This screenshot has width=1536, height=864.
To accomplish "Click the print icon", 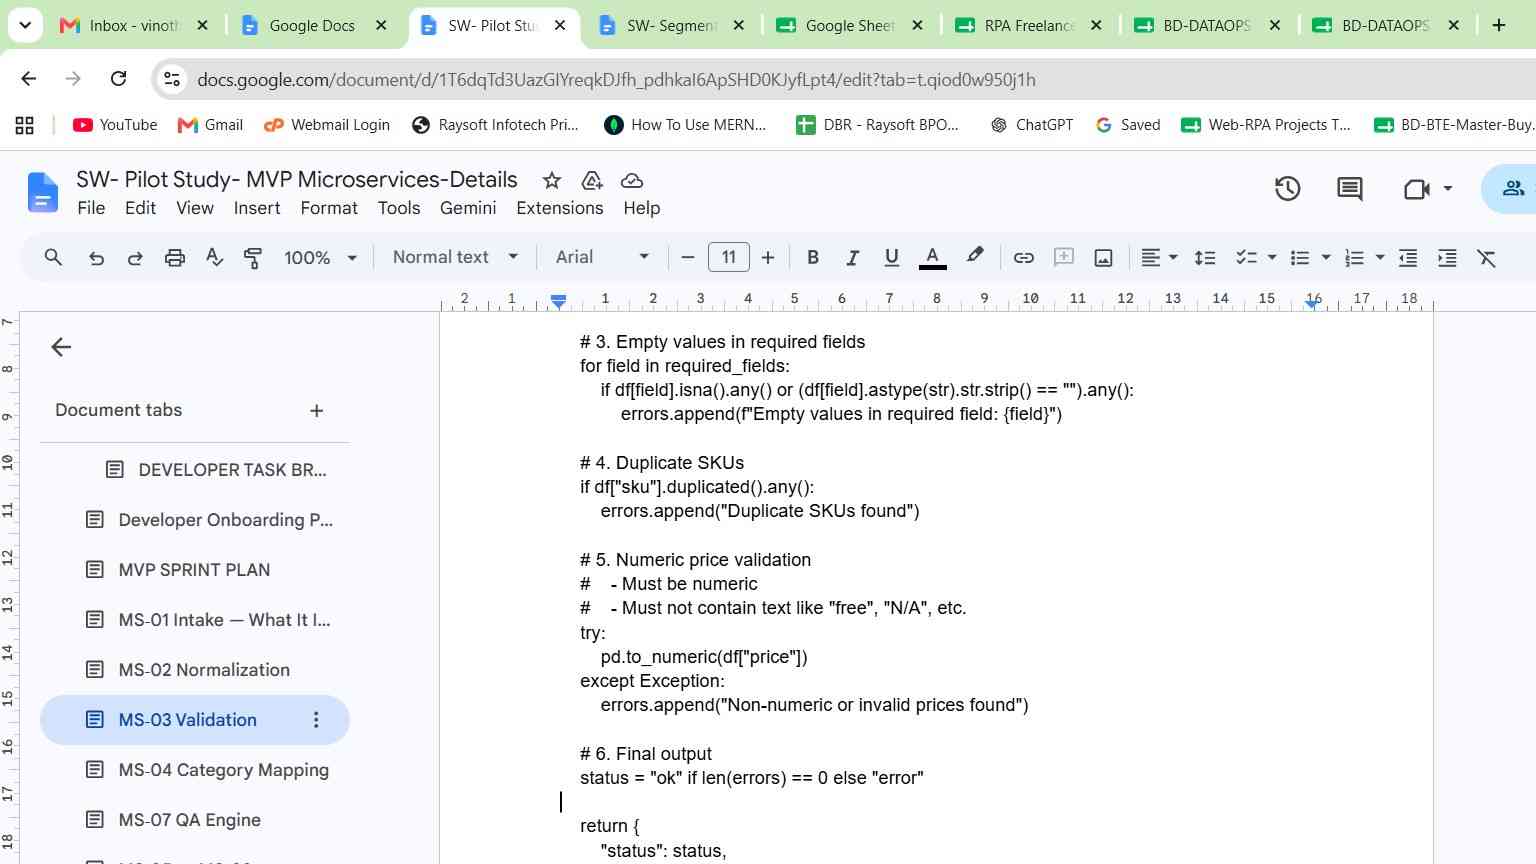I will coord(175,258).
